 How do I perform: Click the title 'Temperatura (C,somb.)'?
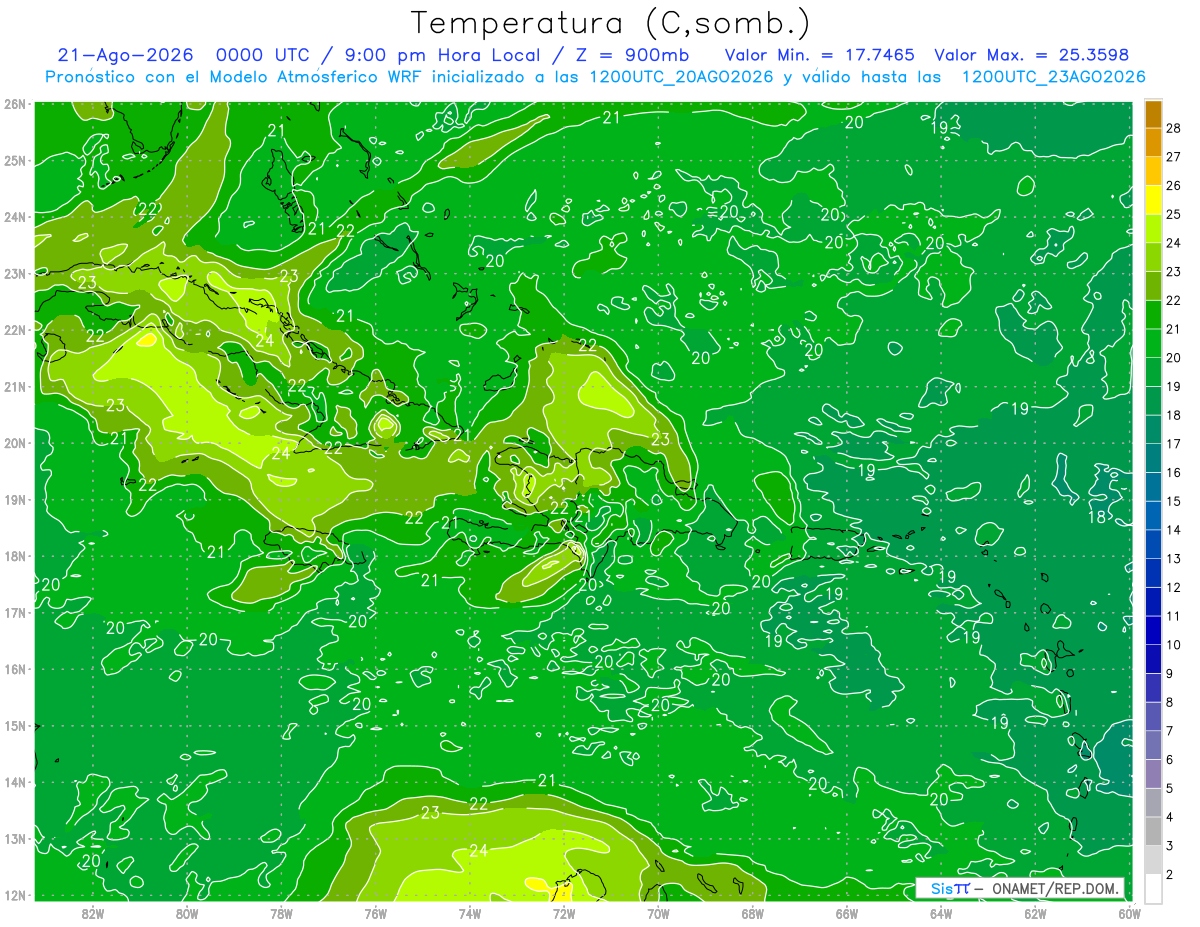coord(611,23)
